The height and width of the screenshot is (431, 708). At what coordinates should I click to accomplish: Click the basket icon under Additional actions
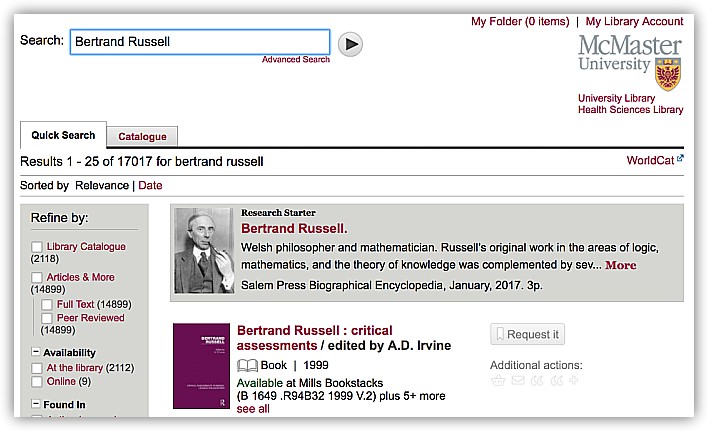498,380
